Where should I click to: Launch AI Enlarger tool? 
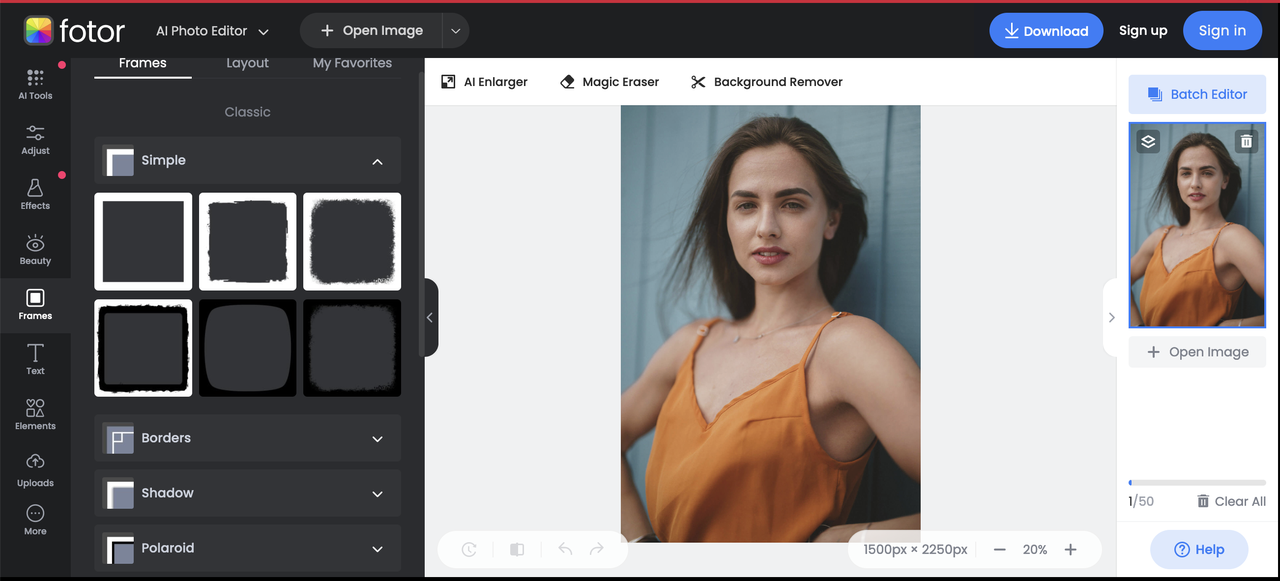tap(484, 82)
